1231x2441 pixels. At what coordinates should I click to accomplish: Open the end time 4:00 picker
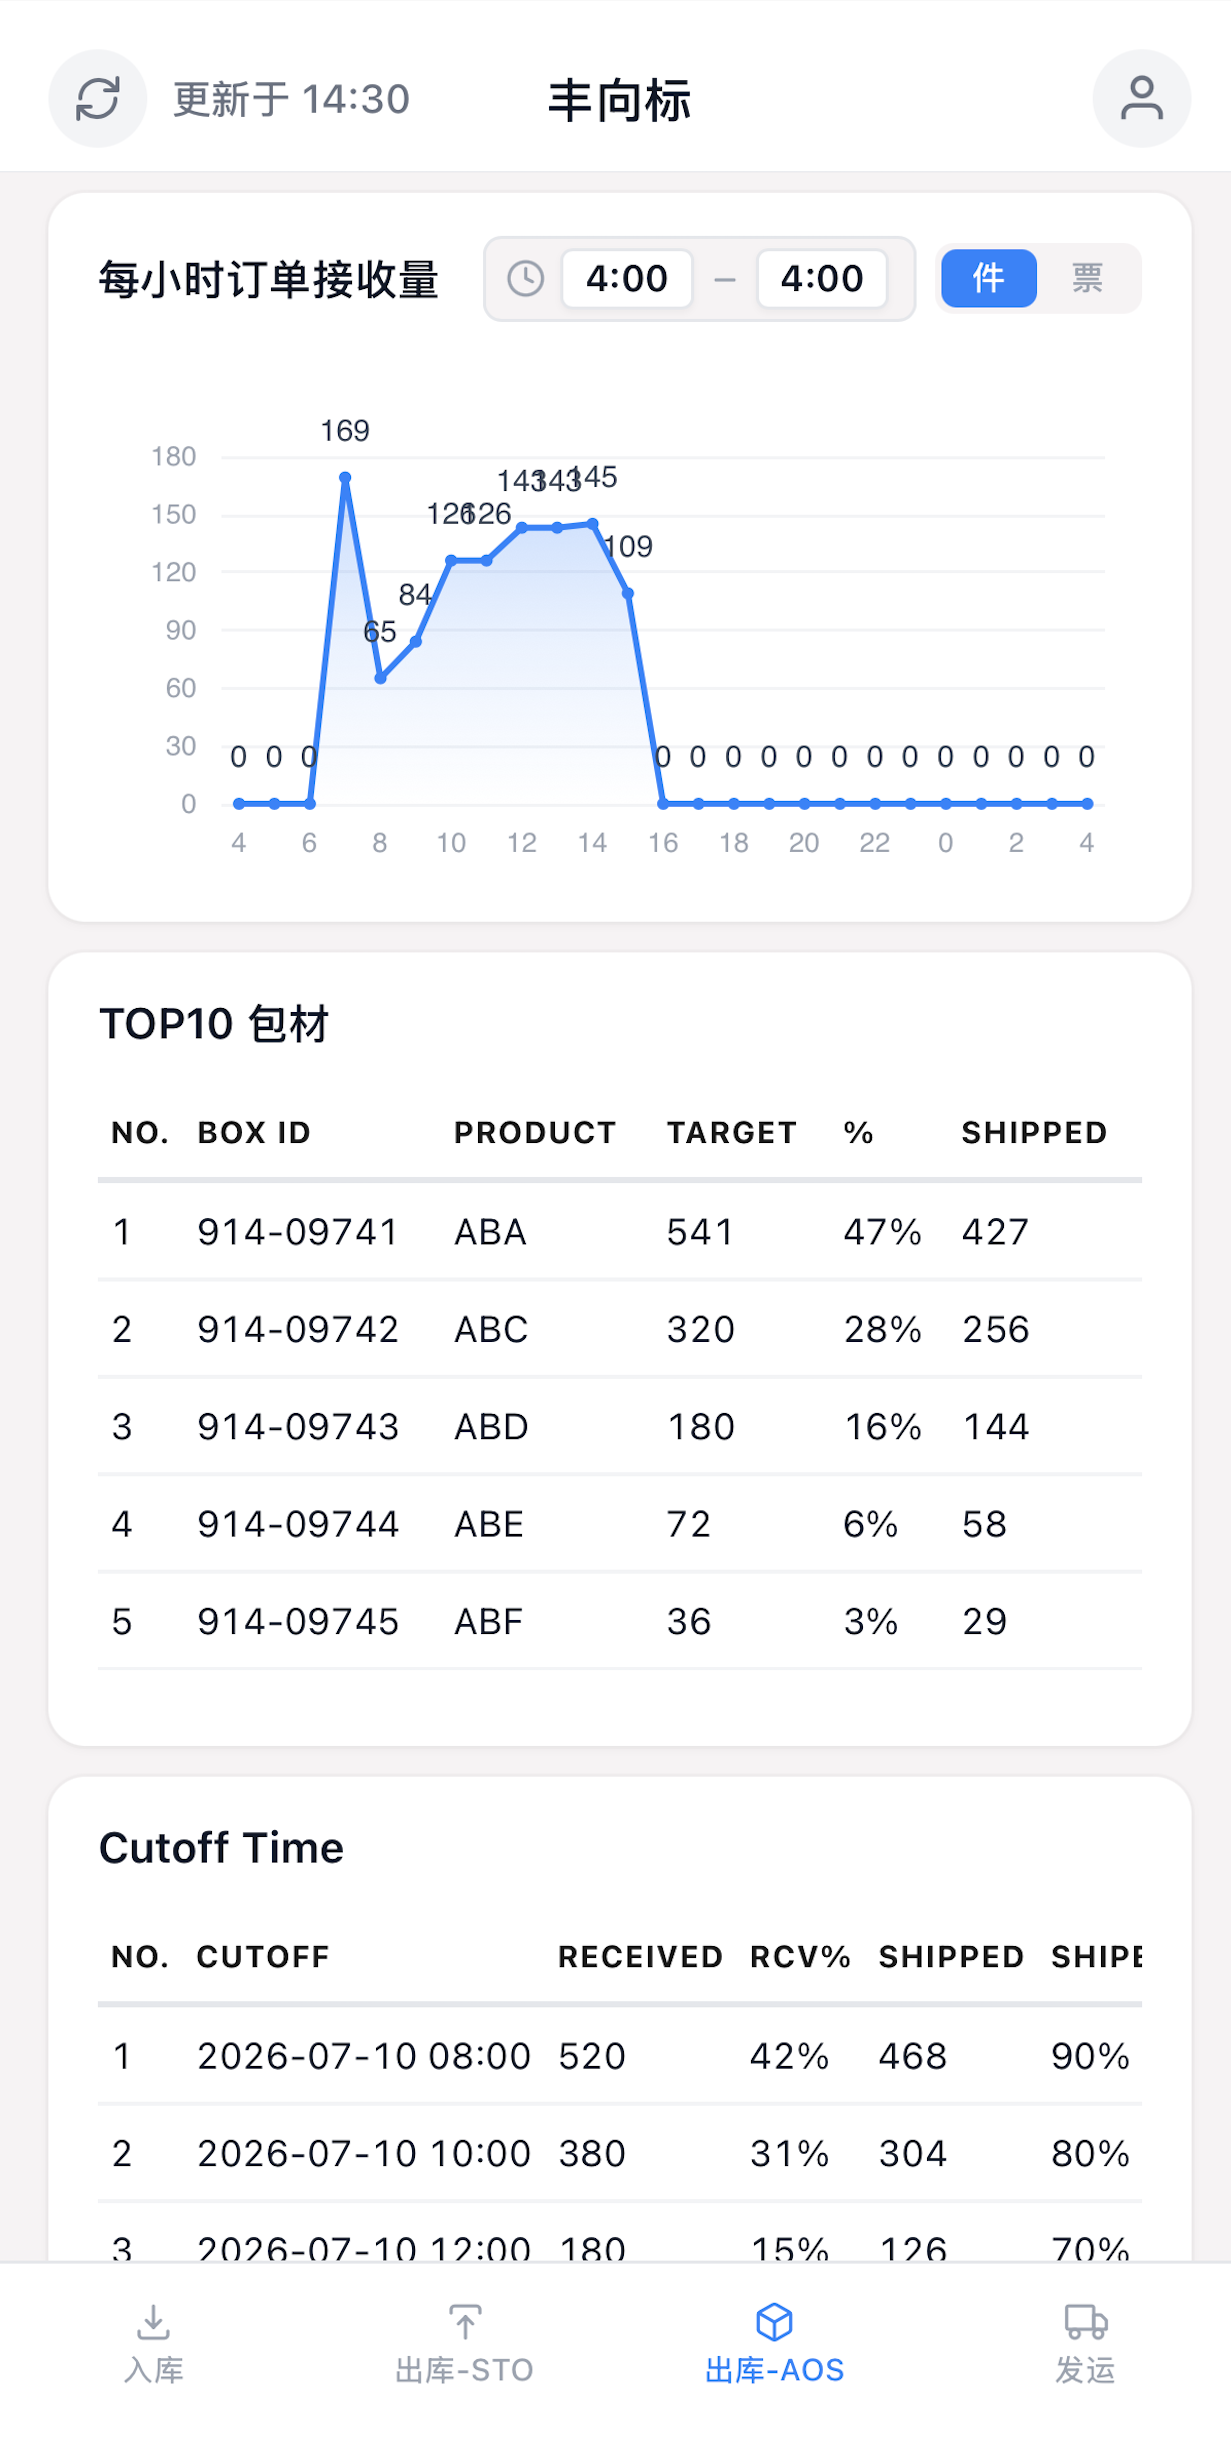(x=822, y=279)
